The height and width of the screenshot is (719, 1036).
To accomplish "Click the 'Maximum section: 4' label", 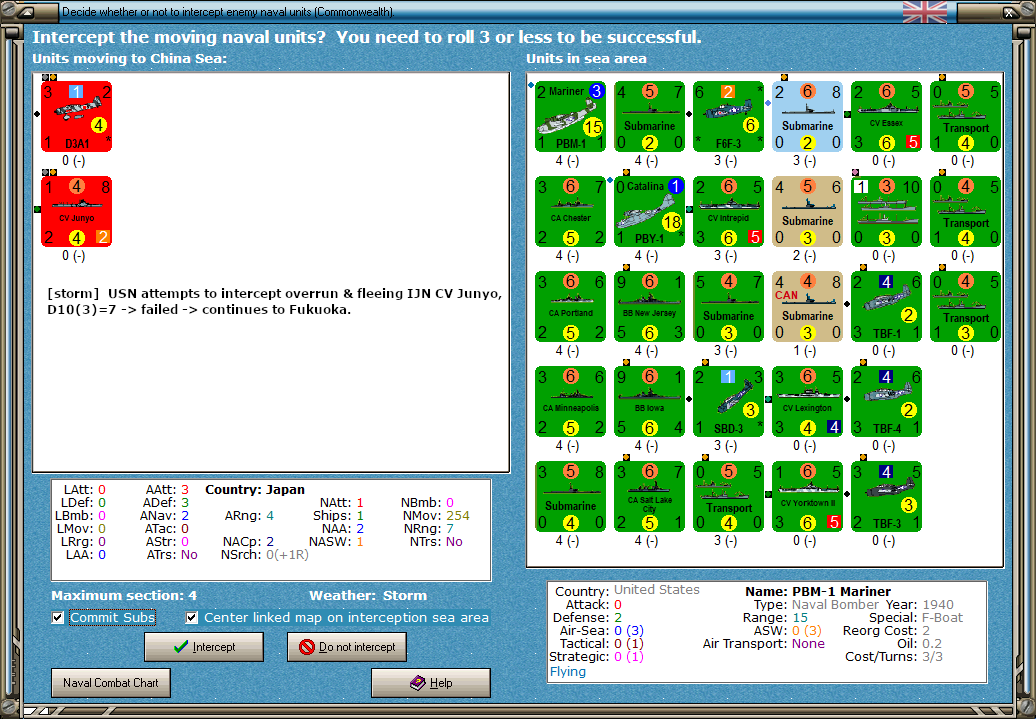I will click(124, 595).
